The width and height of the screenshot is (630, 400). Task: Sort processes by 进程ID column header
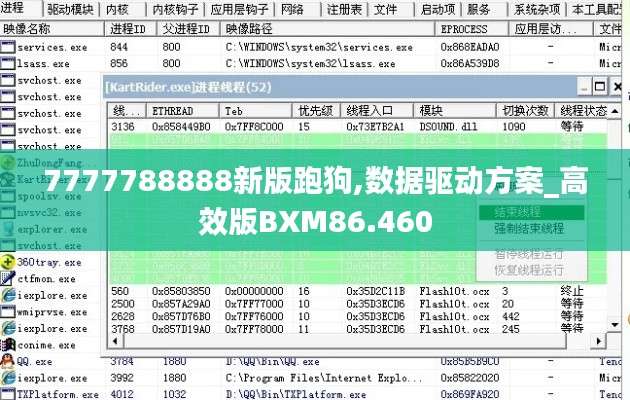click(130, 29)
